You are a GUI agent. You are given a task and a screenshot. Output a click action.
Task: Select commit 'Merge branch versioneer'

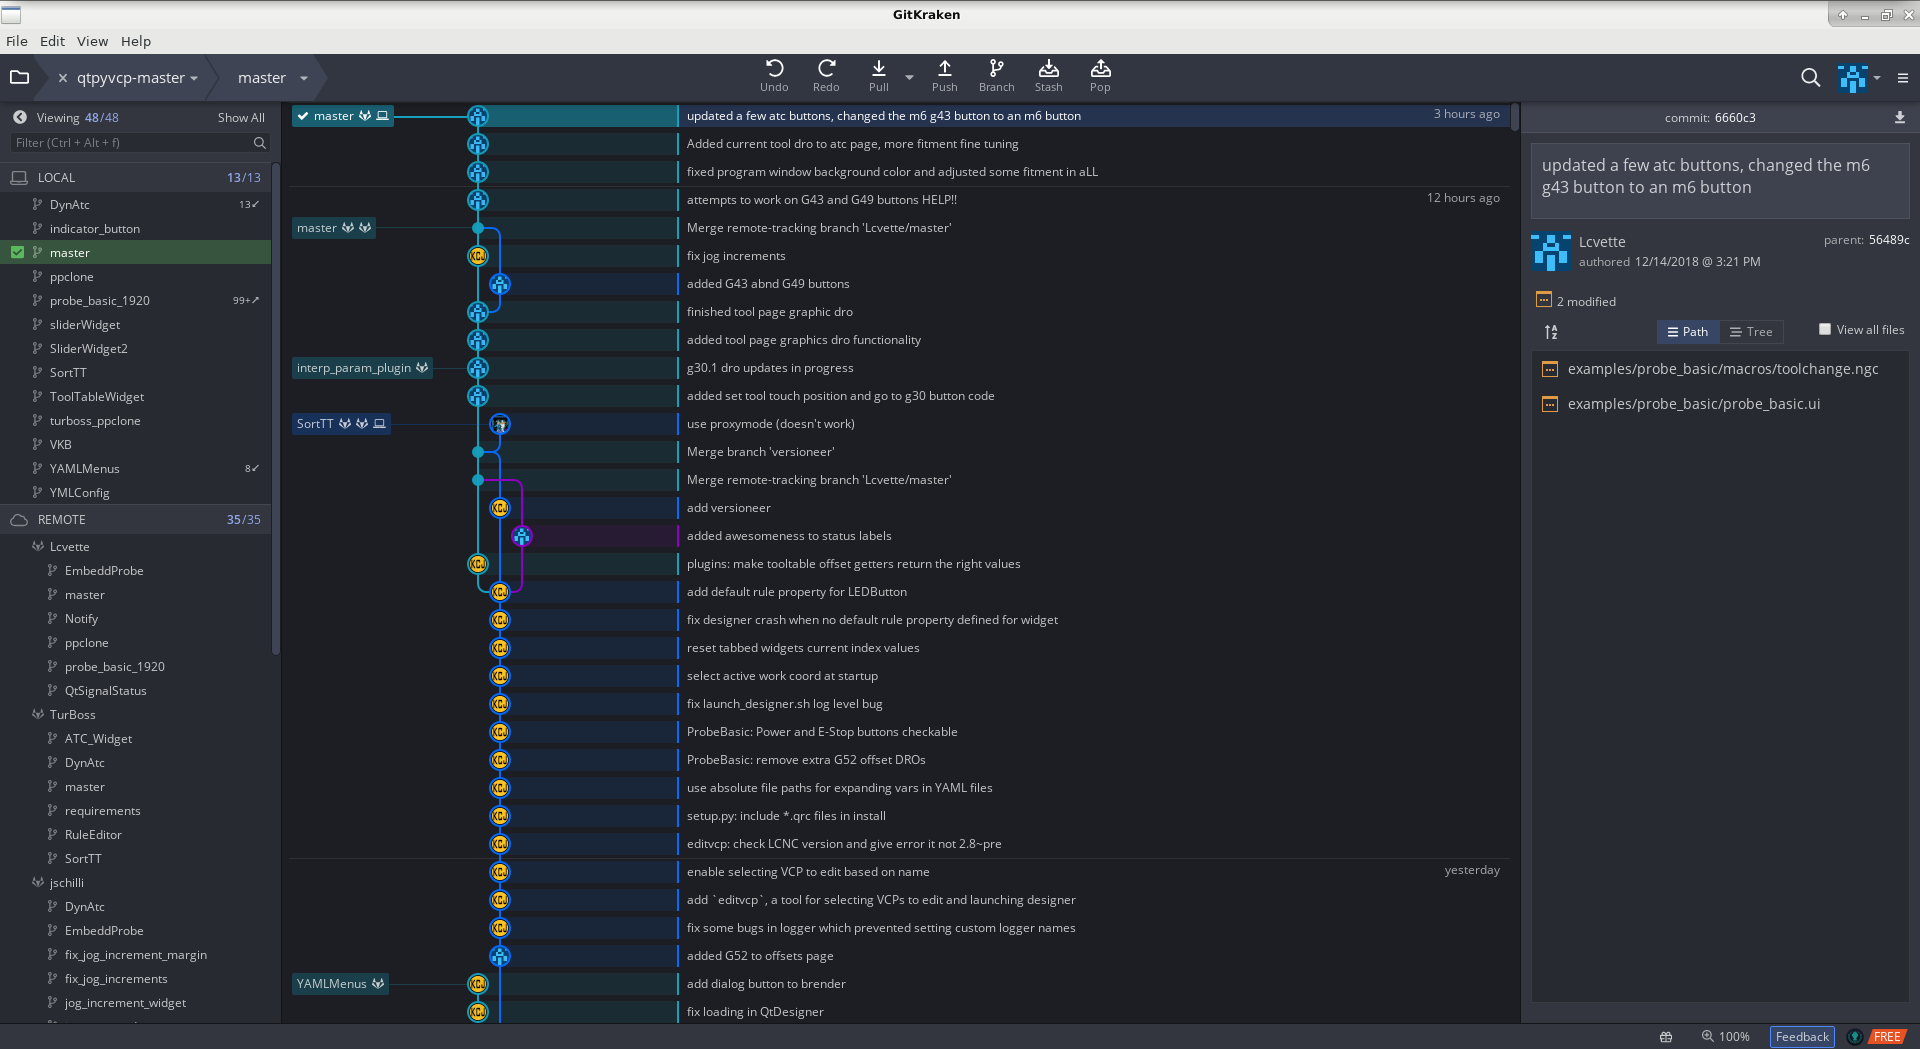760,452
